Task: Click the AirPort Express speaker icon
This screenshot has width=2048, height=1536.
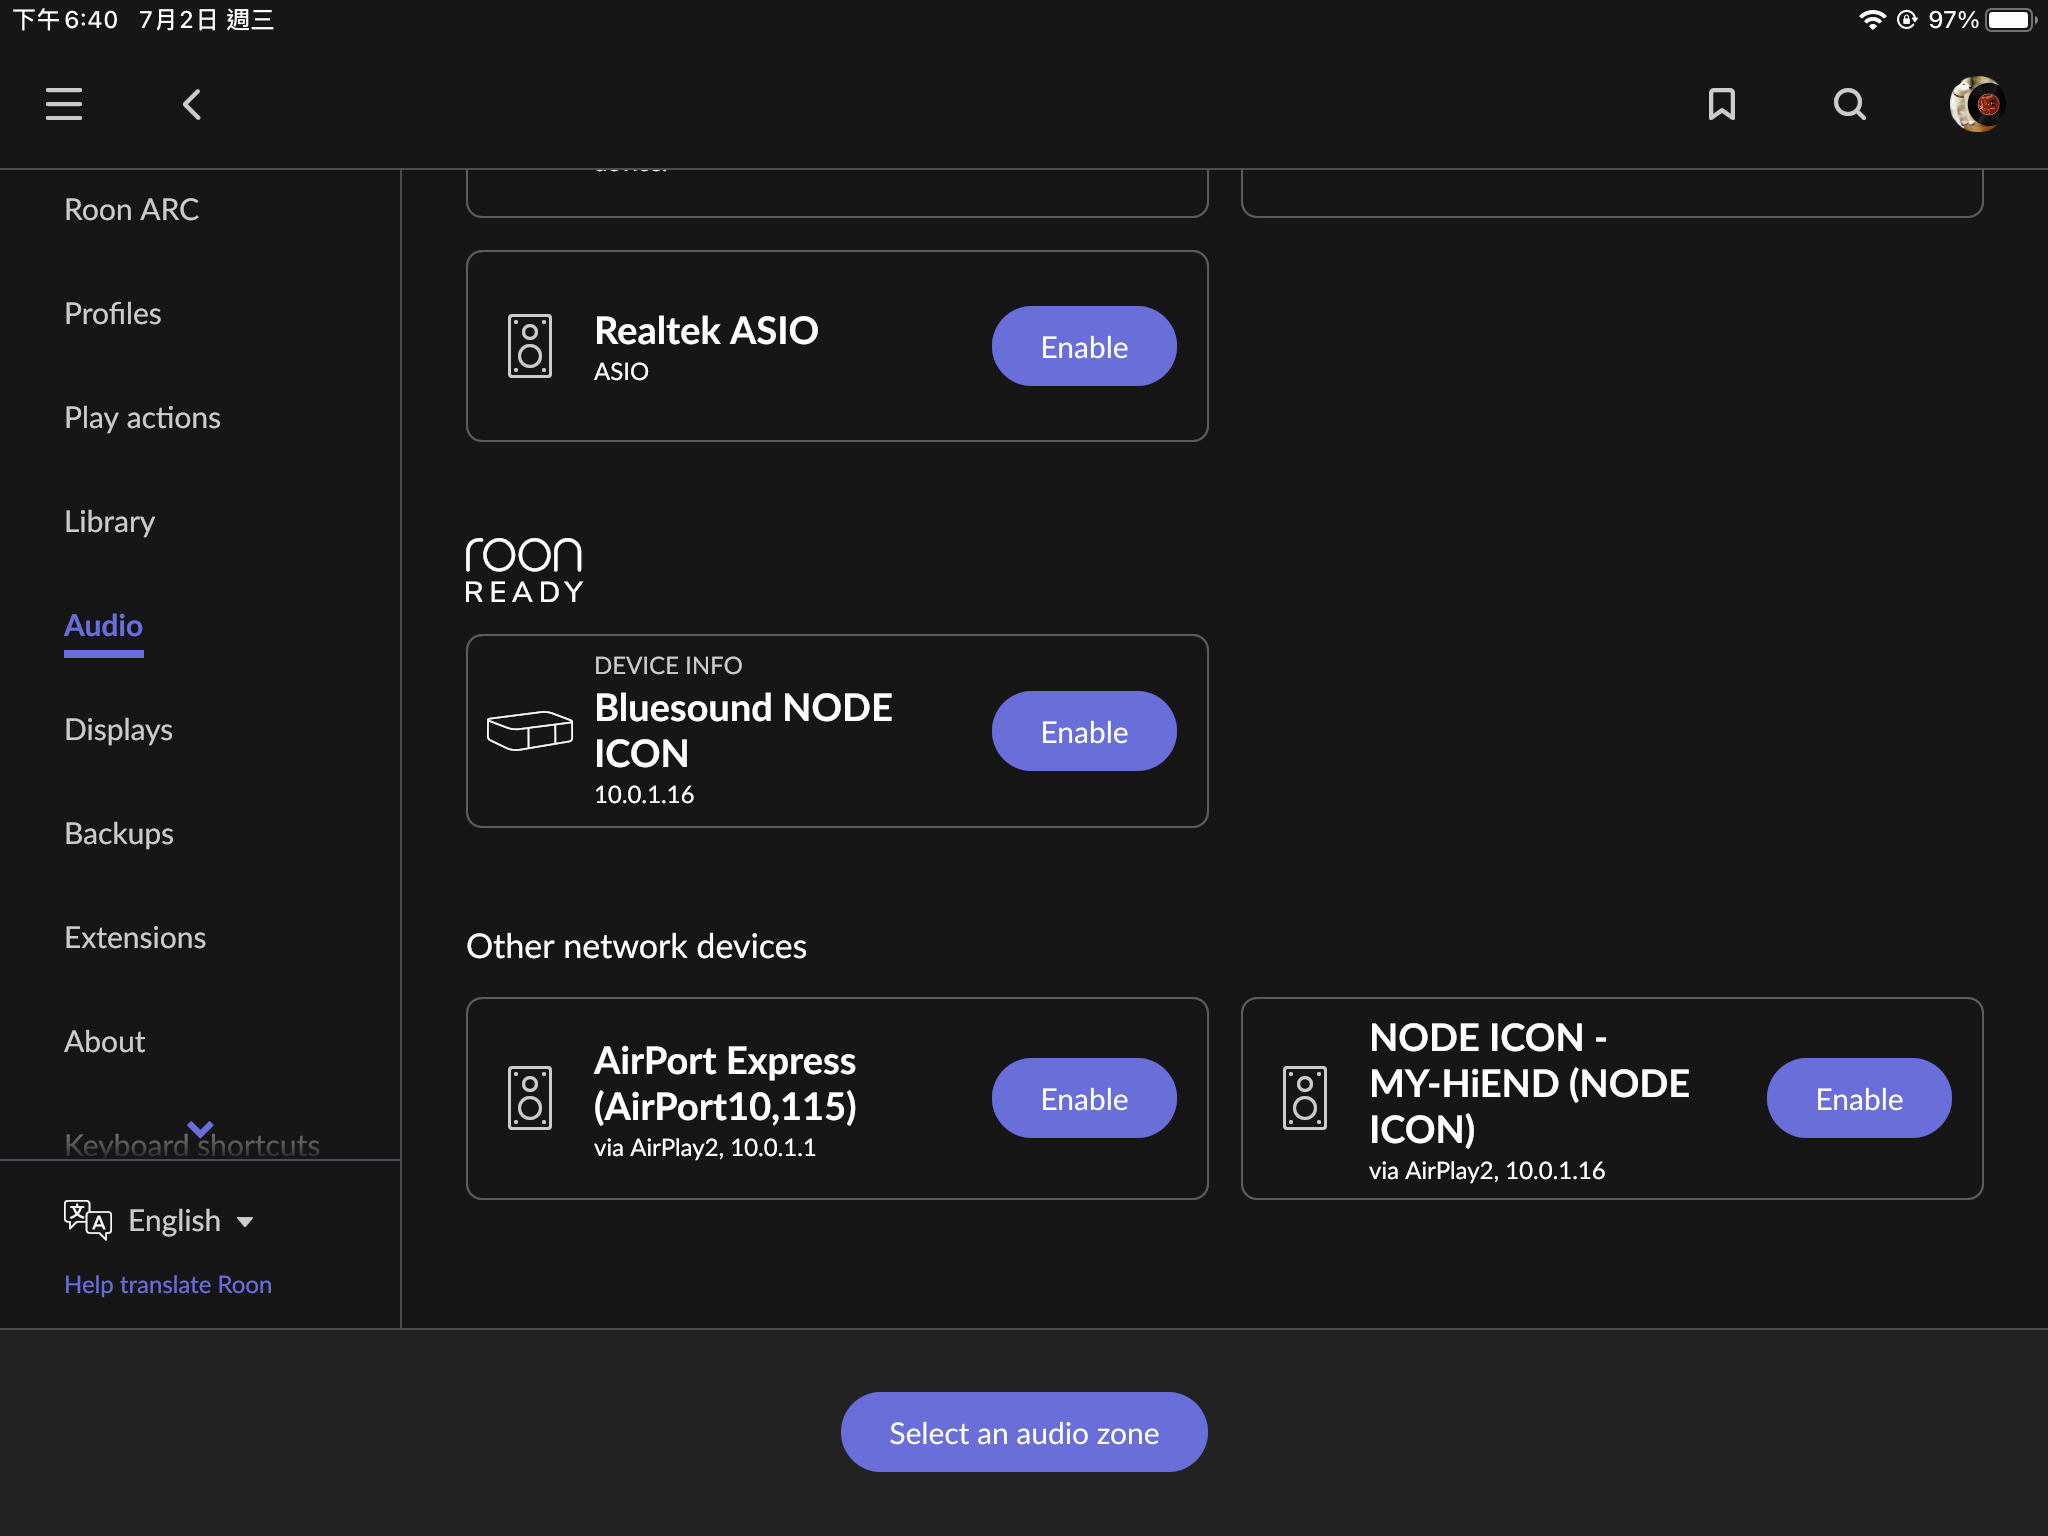Action: click(529, 1098)
